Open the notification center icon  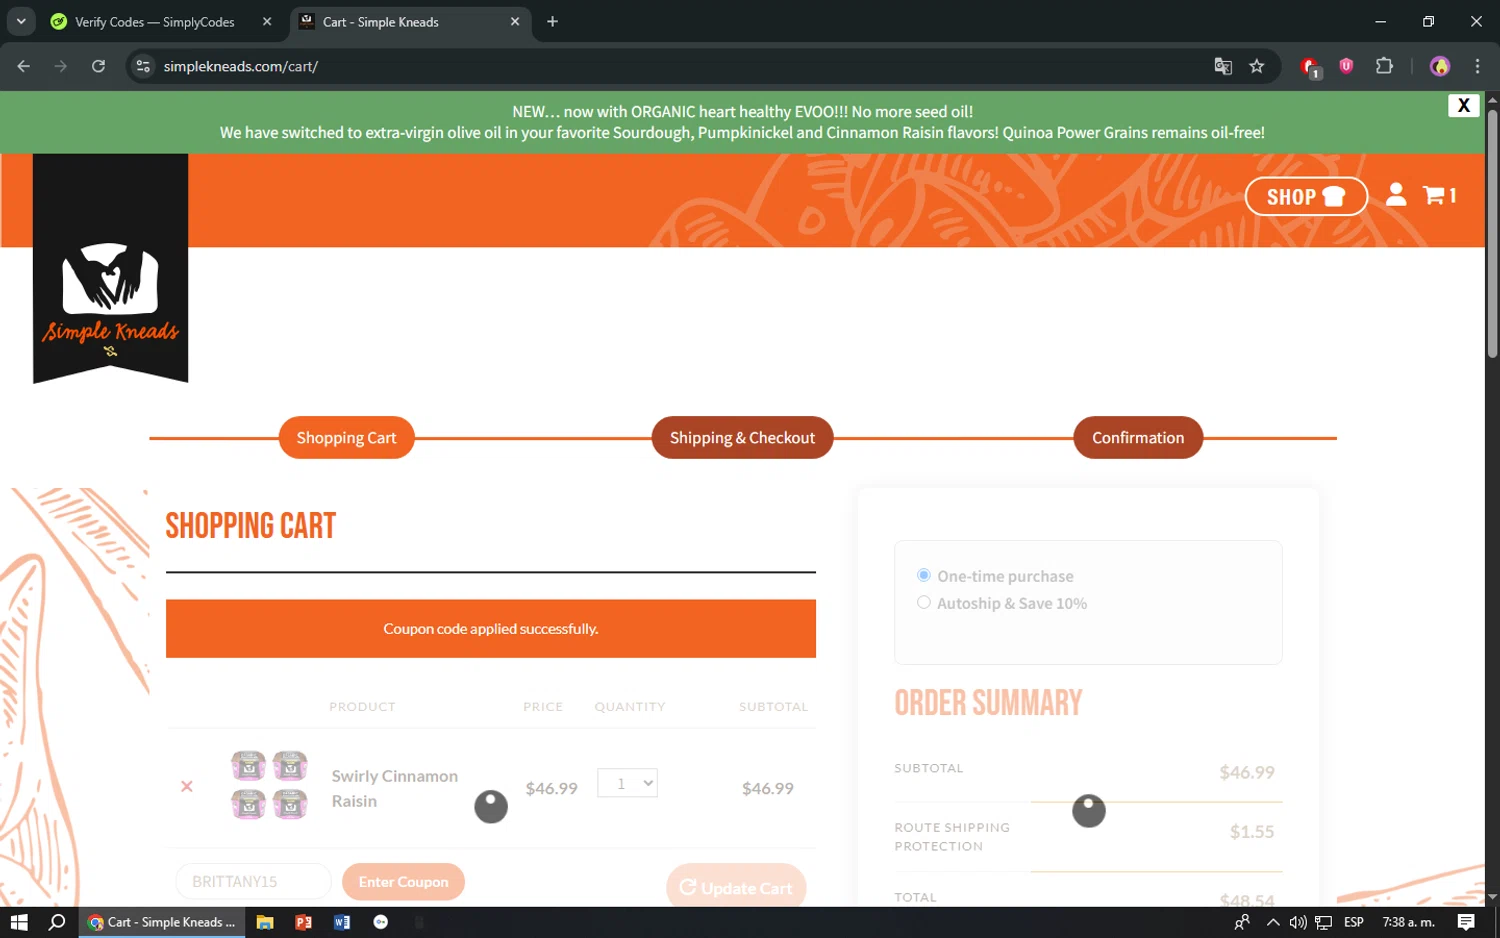click(x=1466, y=922)
